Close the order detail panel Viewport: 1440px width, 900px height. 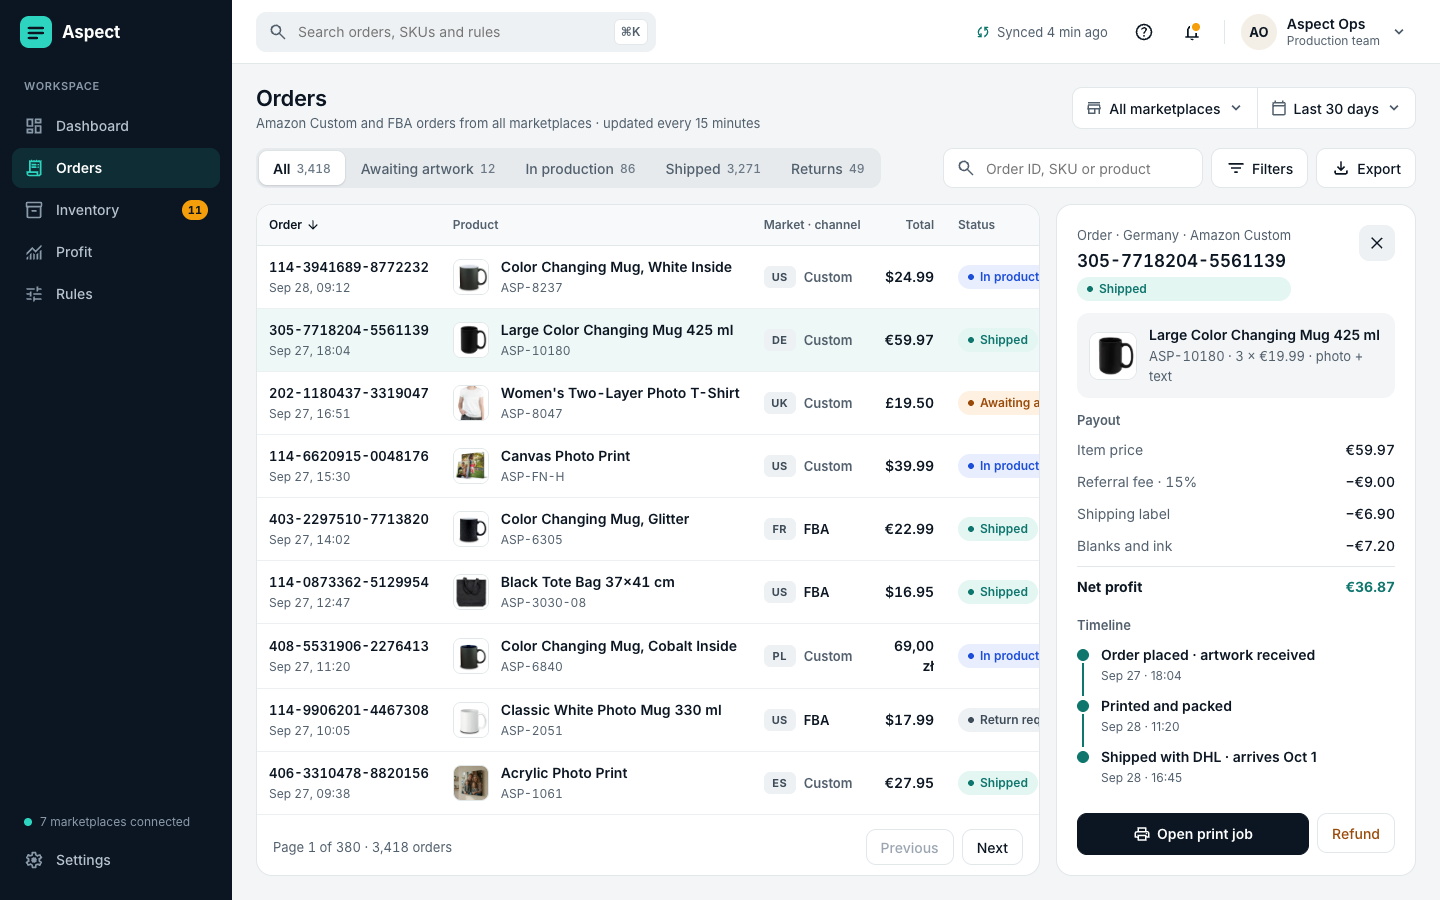(x=1377, y=243)
